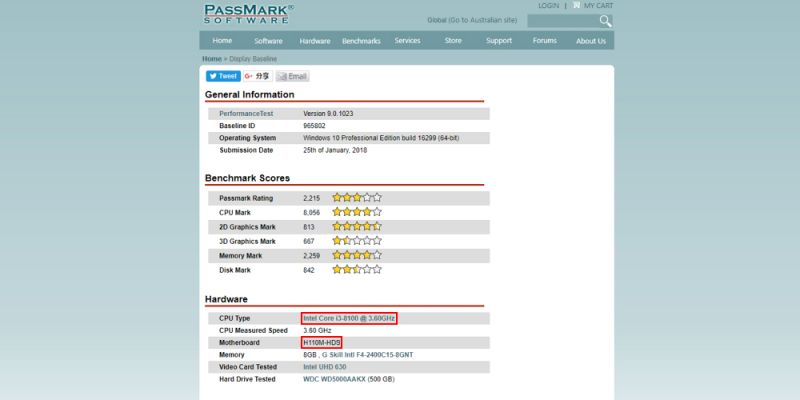
Task: Click the Google+ share button
Action: [x=258, y=76]
